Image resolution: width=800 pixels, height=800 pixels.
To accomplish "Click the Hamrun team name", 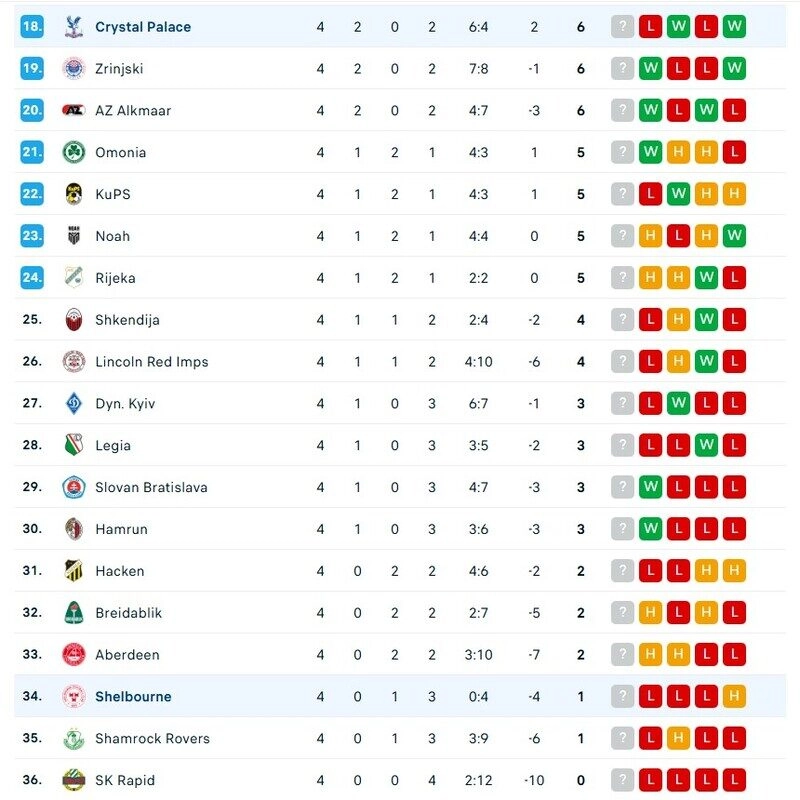I will (124, 529).
